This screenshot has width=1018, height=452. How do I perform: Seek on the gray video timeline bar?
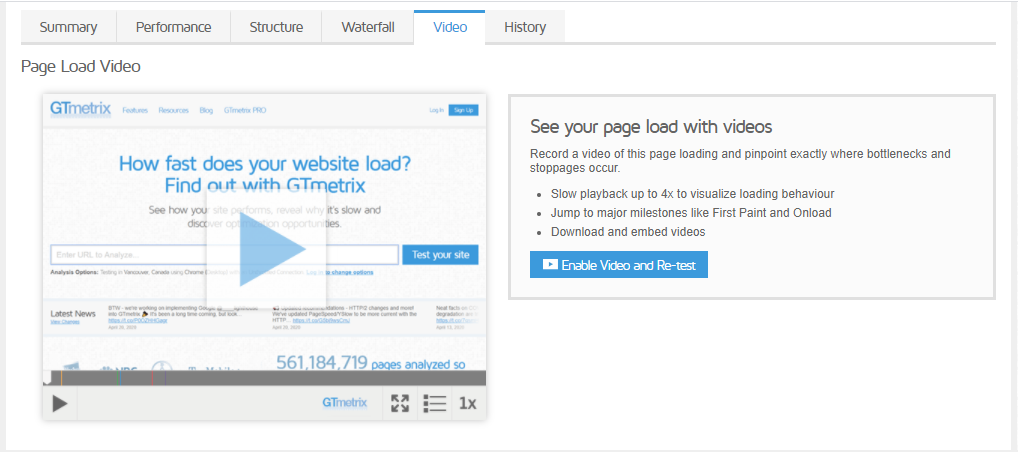click(x=264, y=378)
